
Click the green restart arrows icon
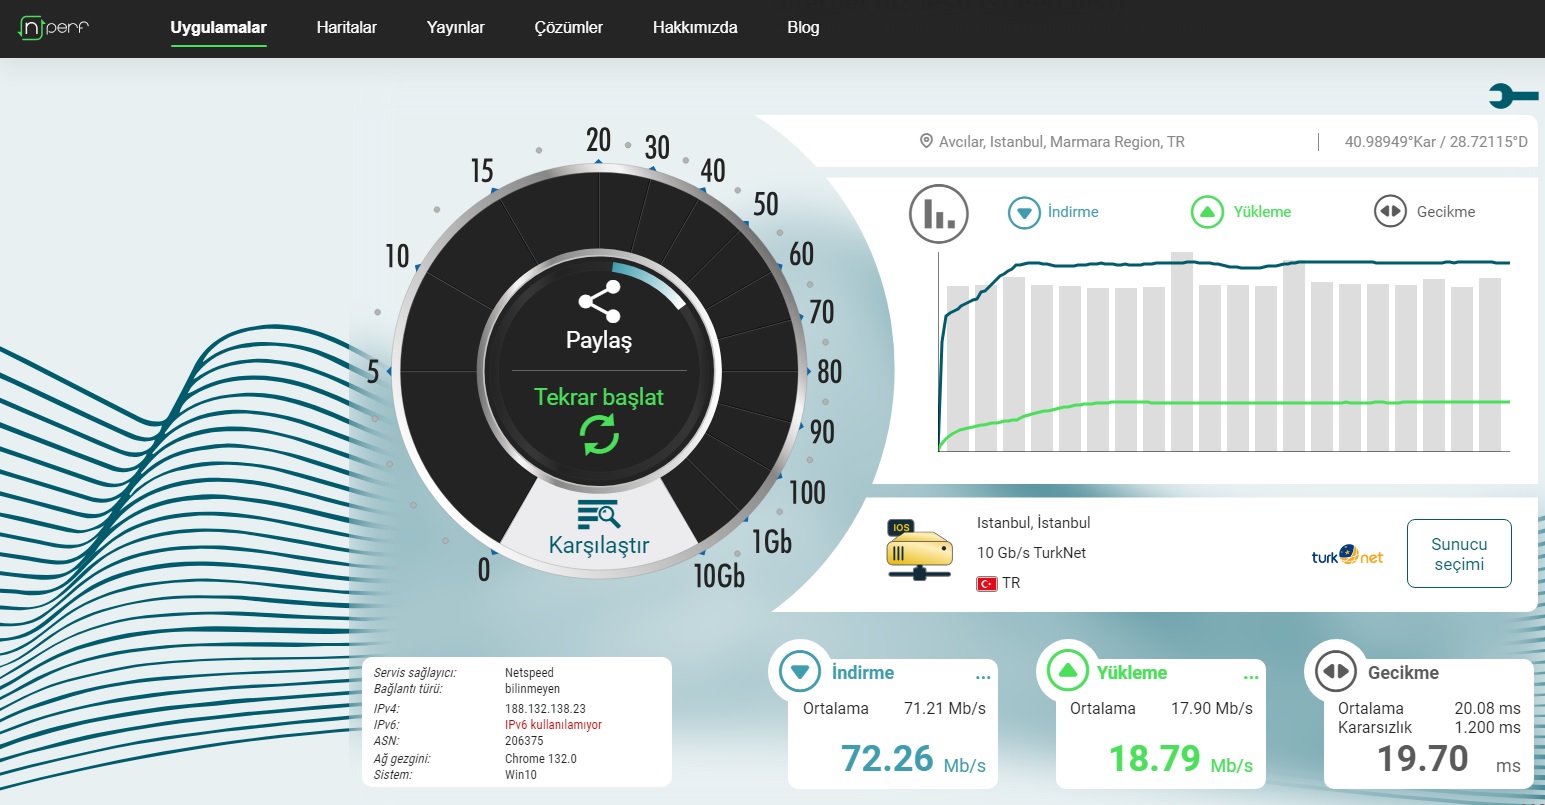(599, 436)
